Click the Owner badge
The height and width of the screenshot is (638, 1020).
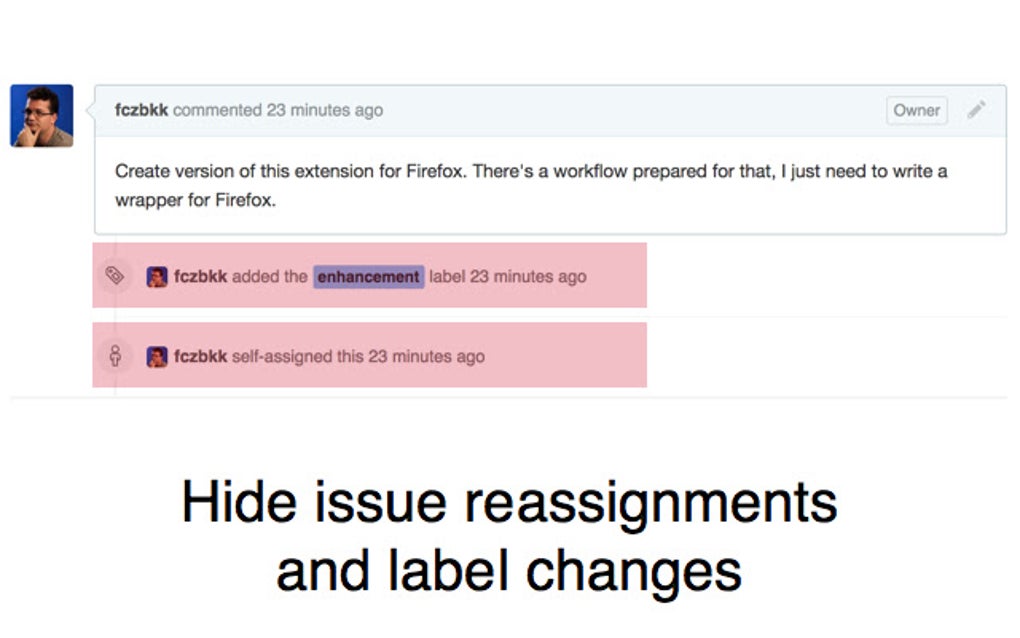click(917, 111)
